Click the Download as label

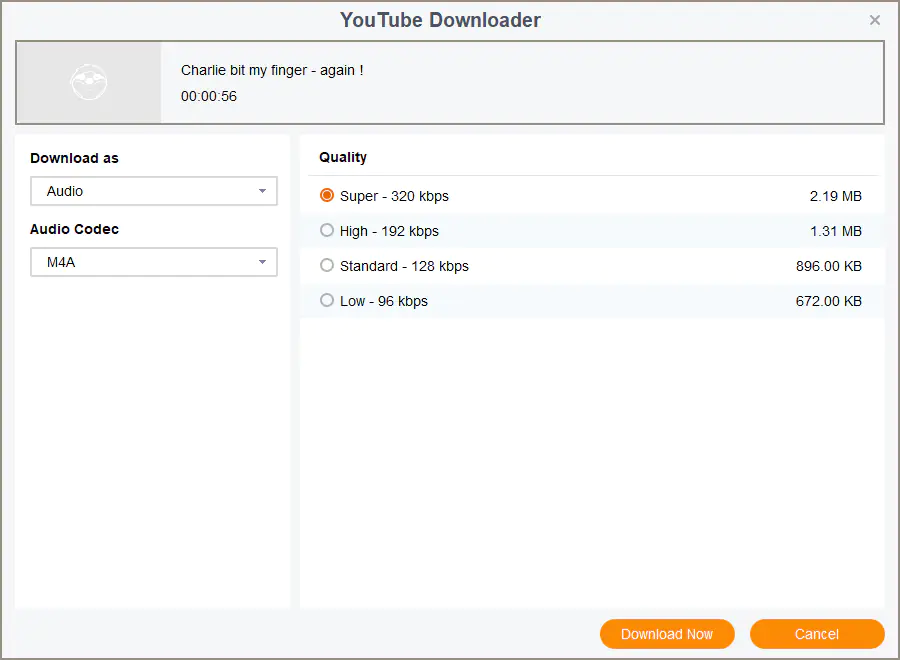pos(74,158)
